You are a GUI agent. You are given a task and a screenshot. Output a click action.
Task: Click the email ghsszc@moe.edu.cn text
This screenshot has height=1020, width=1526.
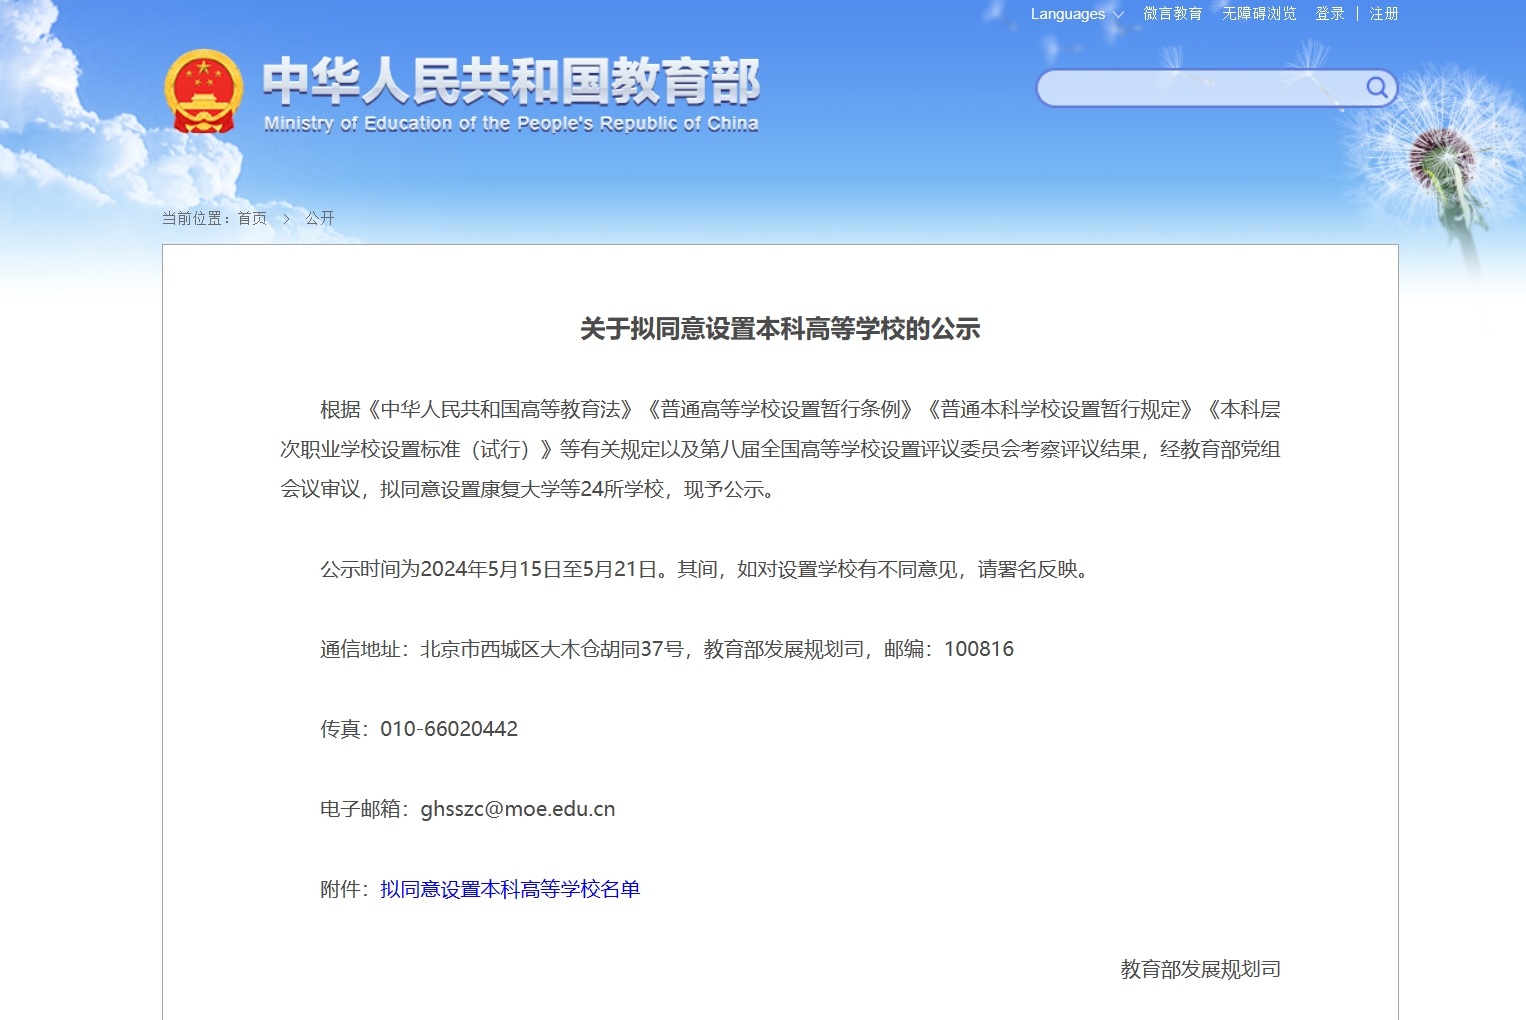[518, 809]
